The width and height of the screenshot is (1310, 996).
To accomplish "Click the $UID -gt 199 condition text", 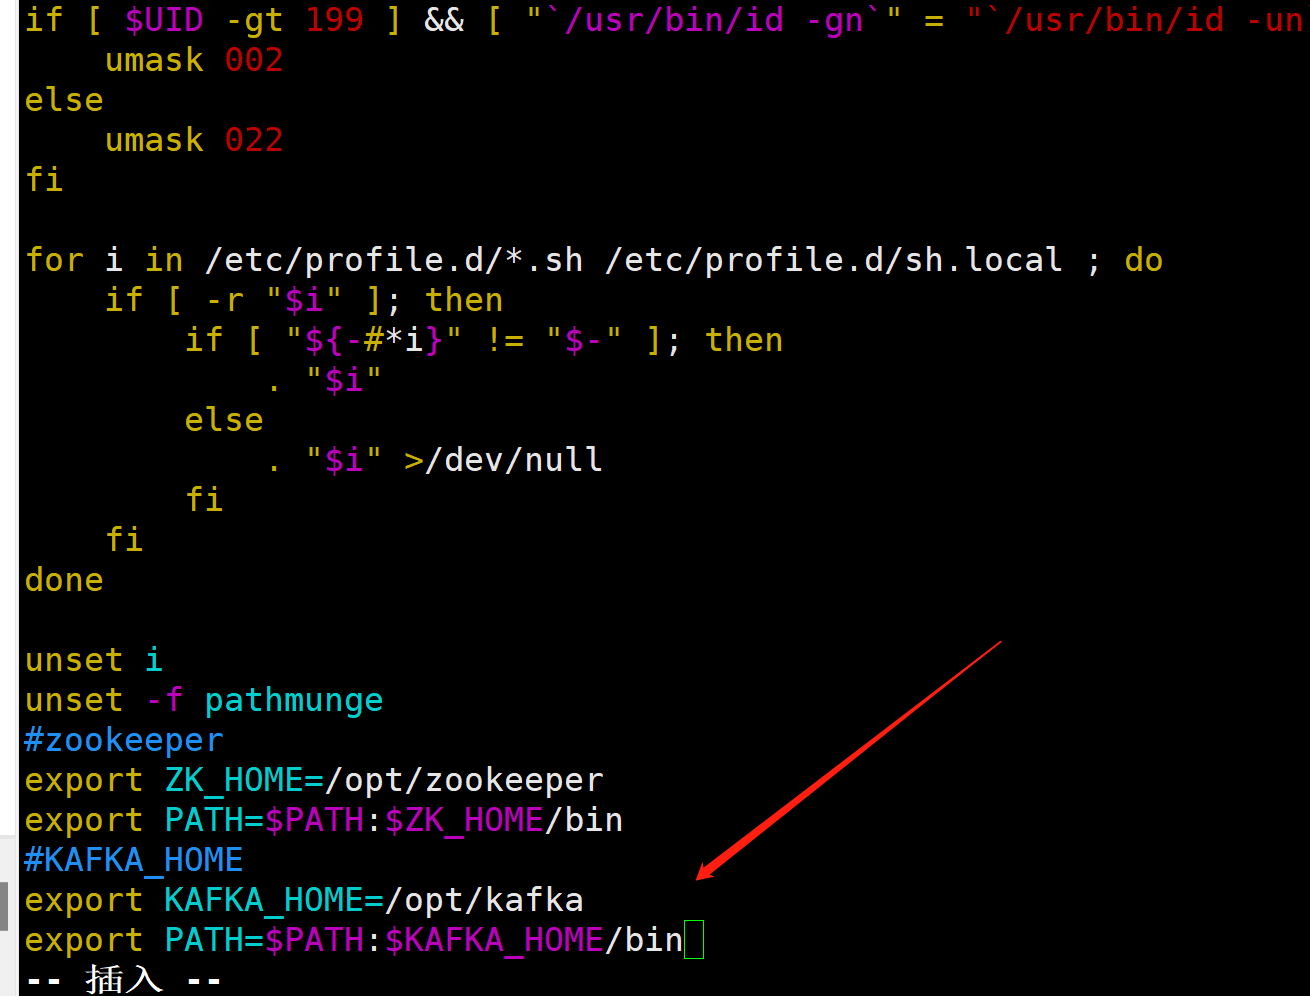I will (244, 19).
